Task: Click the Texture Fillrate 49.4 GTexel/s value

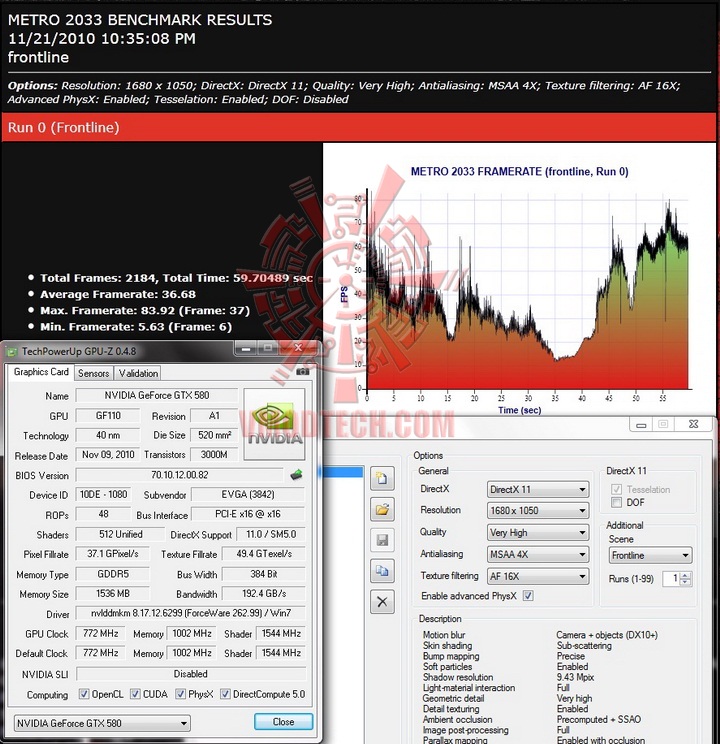Action: (x=264, y=554)
